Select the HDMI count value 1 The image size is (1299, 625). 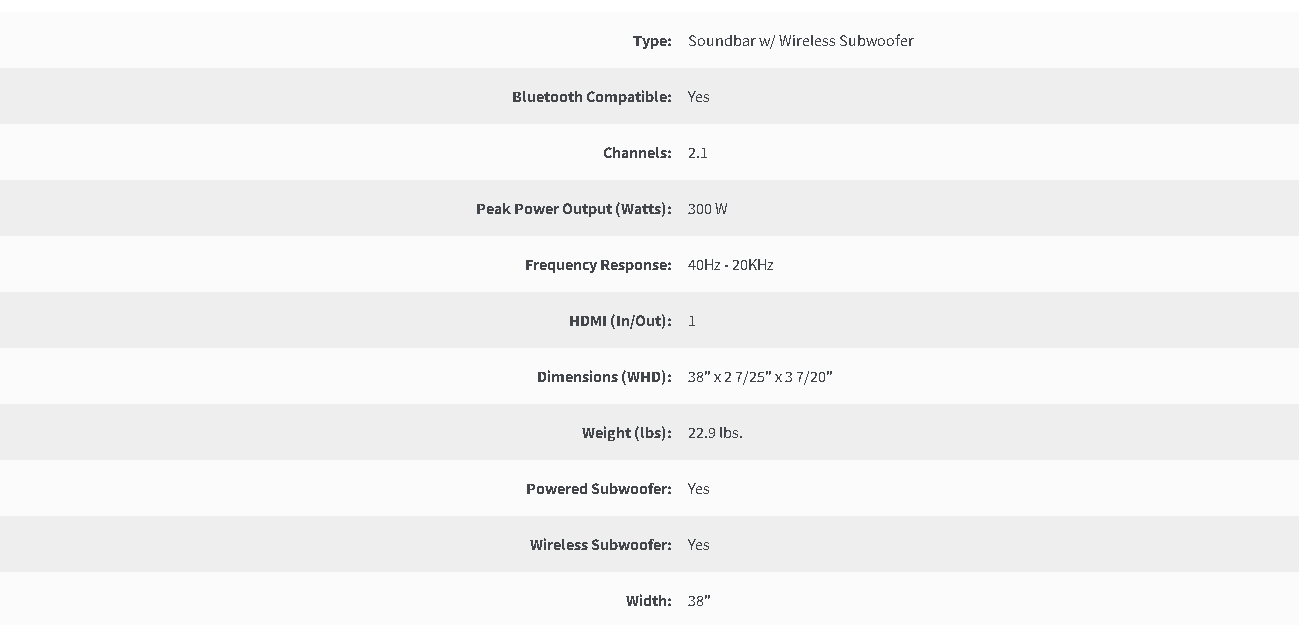(x=692, y=321)
